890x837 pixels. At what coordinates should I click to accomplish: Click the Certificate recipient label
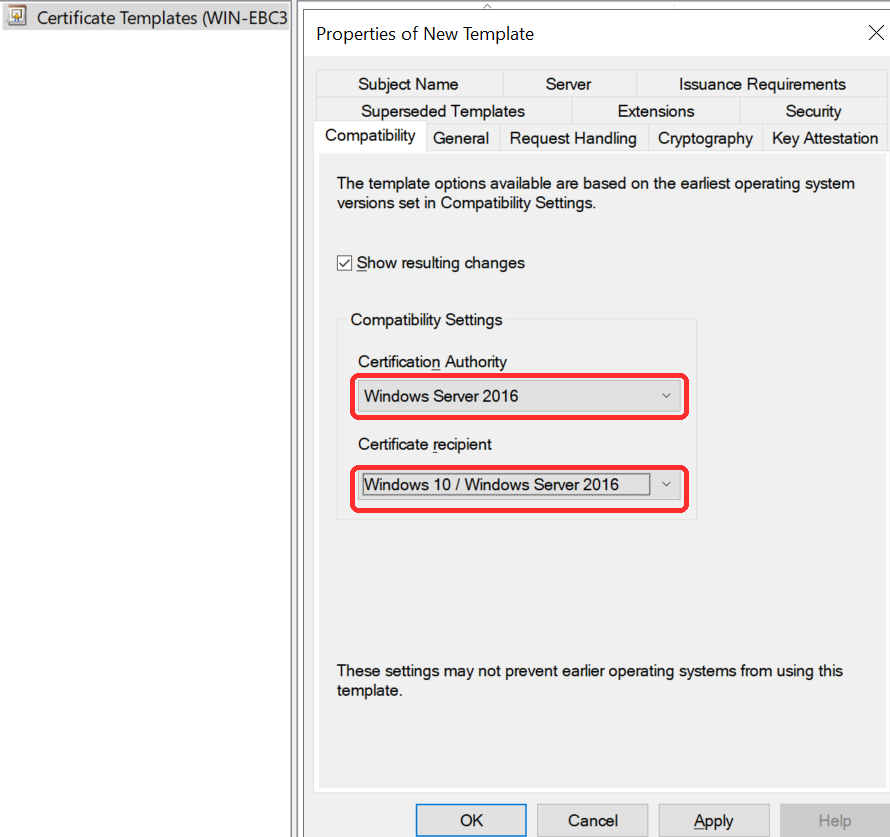[x=425, y=444]
